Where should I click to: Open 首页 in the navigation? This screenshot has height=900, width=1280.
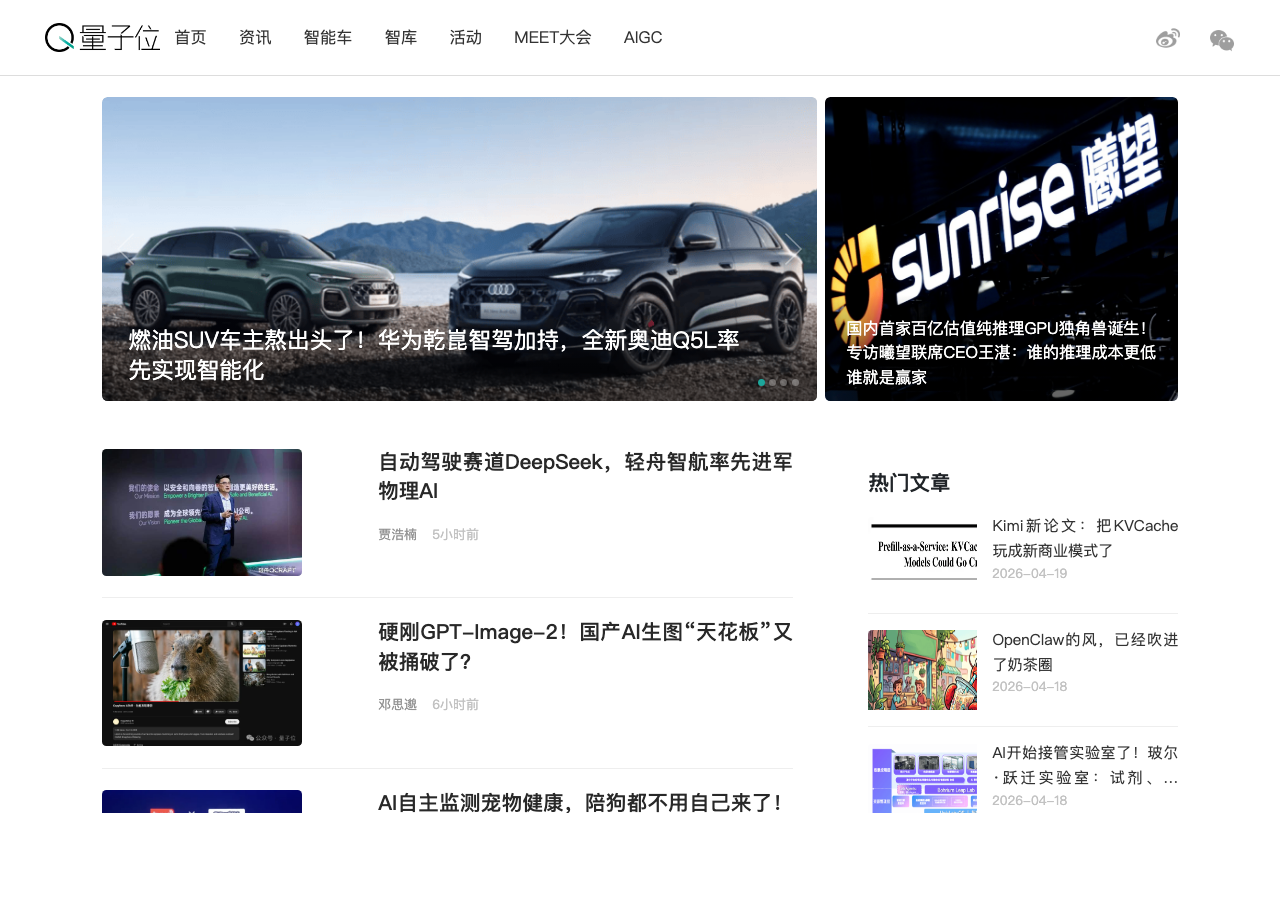190,38
